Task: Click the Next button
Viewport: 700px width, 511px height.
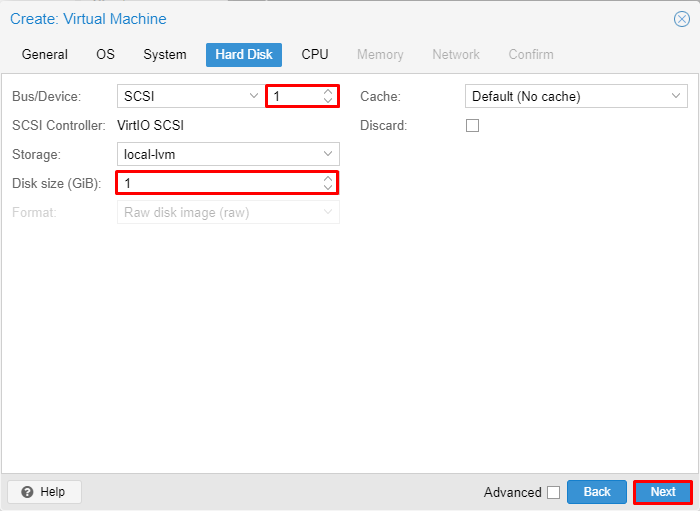Action: (x=663, y=492)
